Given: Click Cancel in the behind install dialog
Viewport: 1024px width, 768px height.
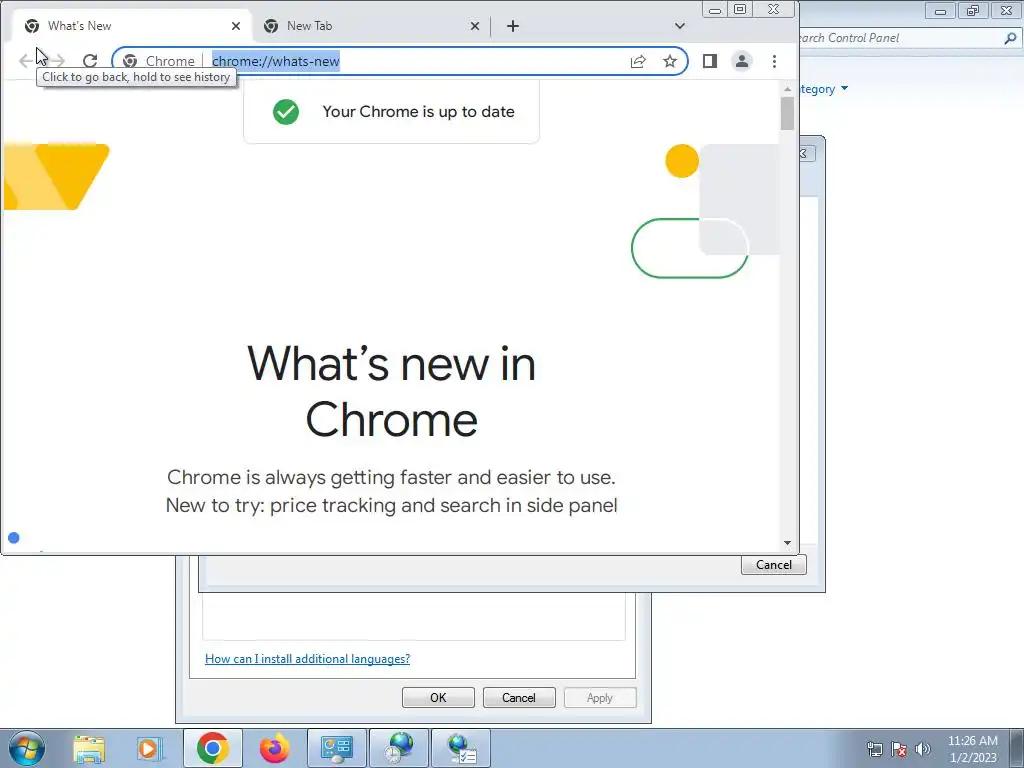Looking at the screenshot, I should tap(774, 565).
